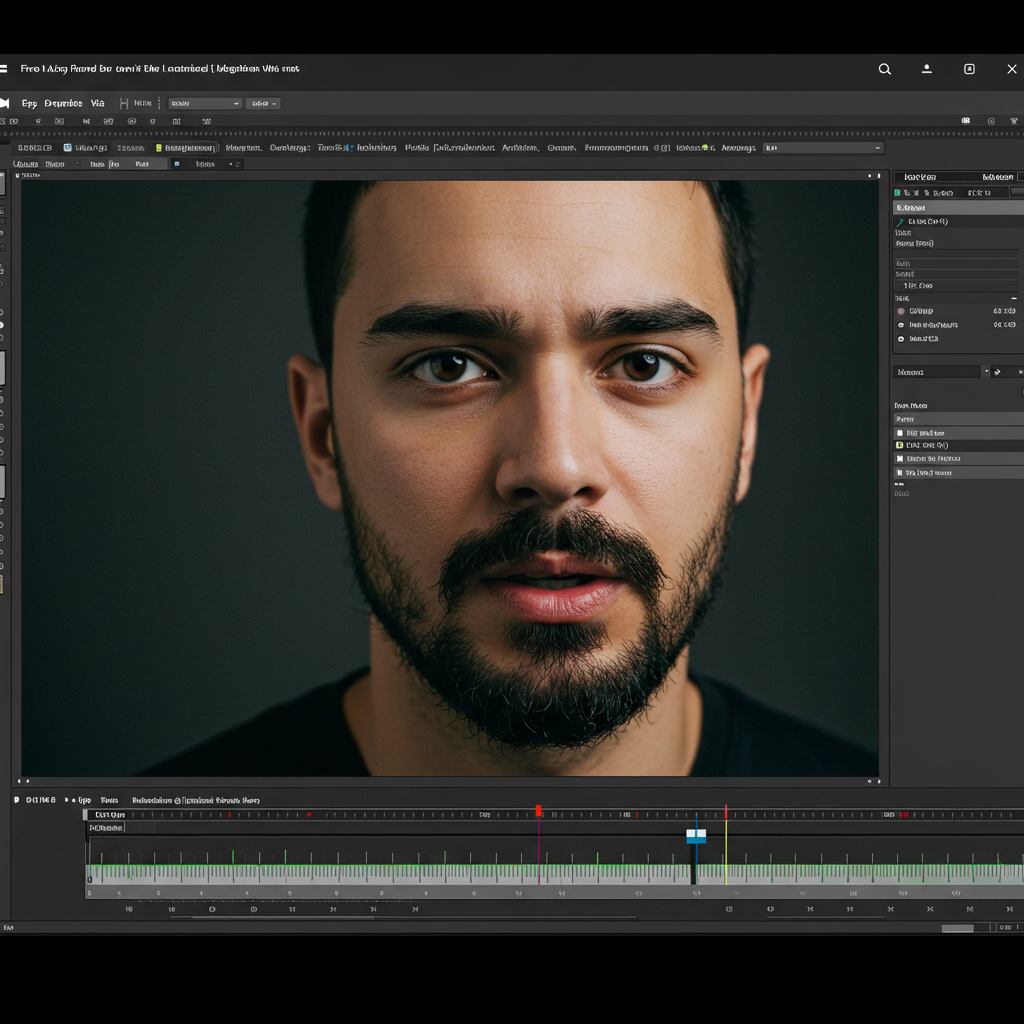
Task: Click the green square icon atop right panel
Action: [897, 192]
